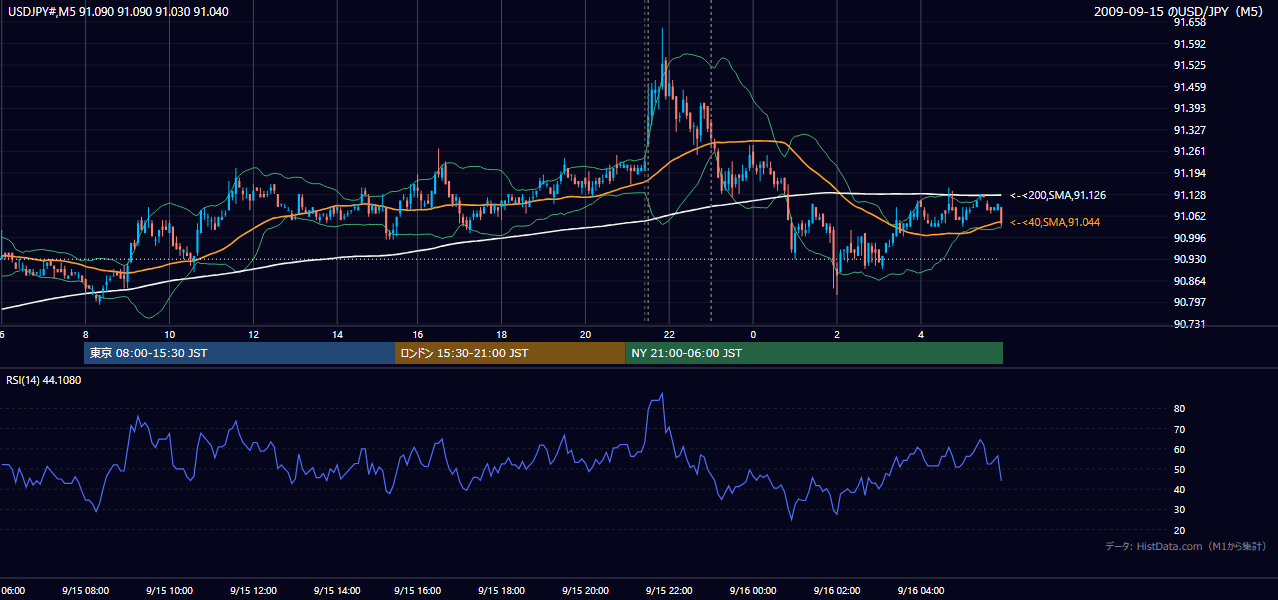Click the 90.996 price axis label
This screenshot has height=600, width=1278.
pyautogui.click(x=1188, y=238)
